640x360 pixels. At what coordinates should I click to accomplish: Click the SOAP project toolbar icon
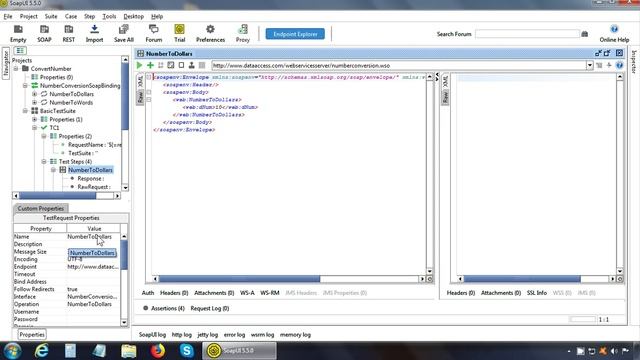[x=44, y=33]
